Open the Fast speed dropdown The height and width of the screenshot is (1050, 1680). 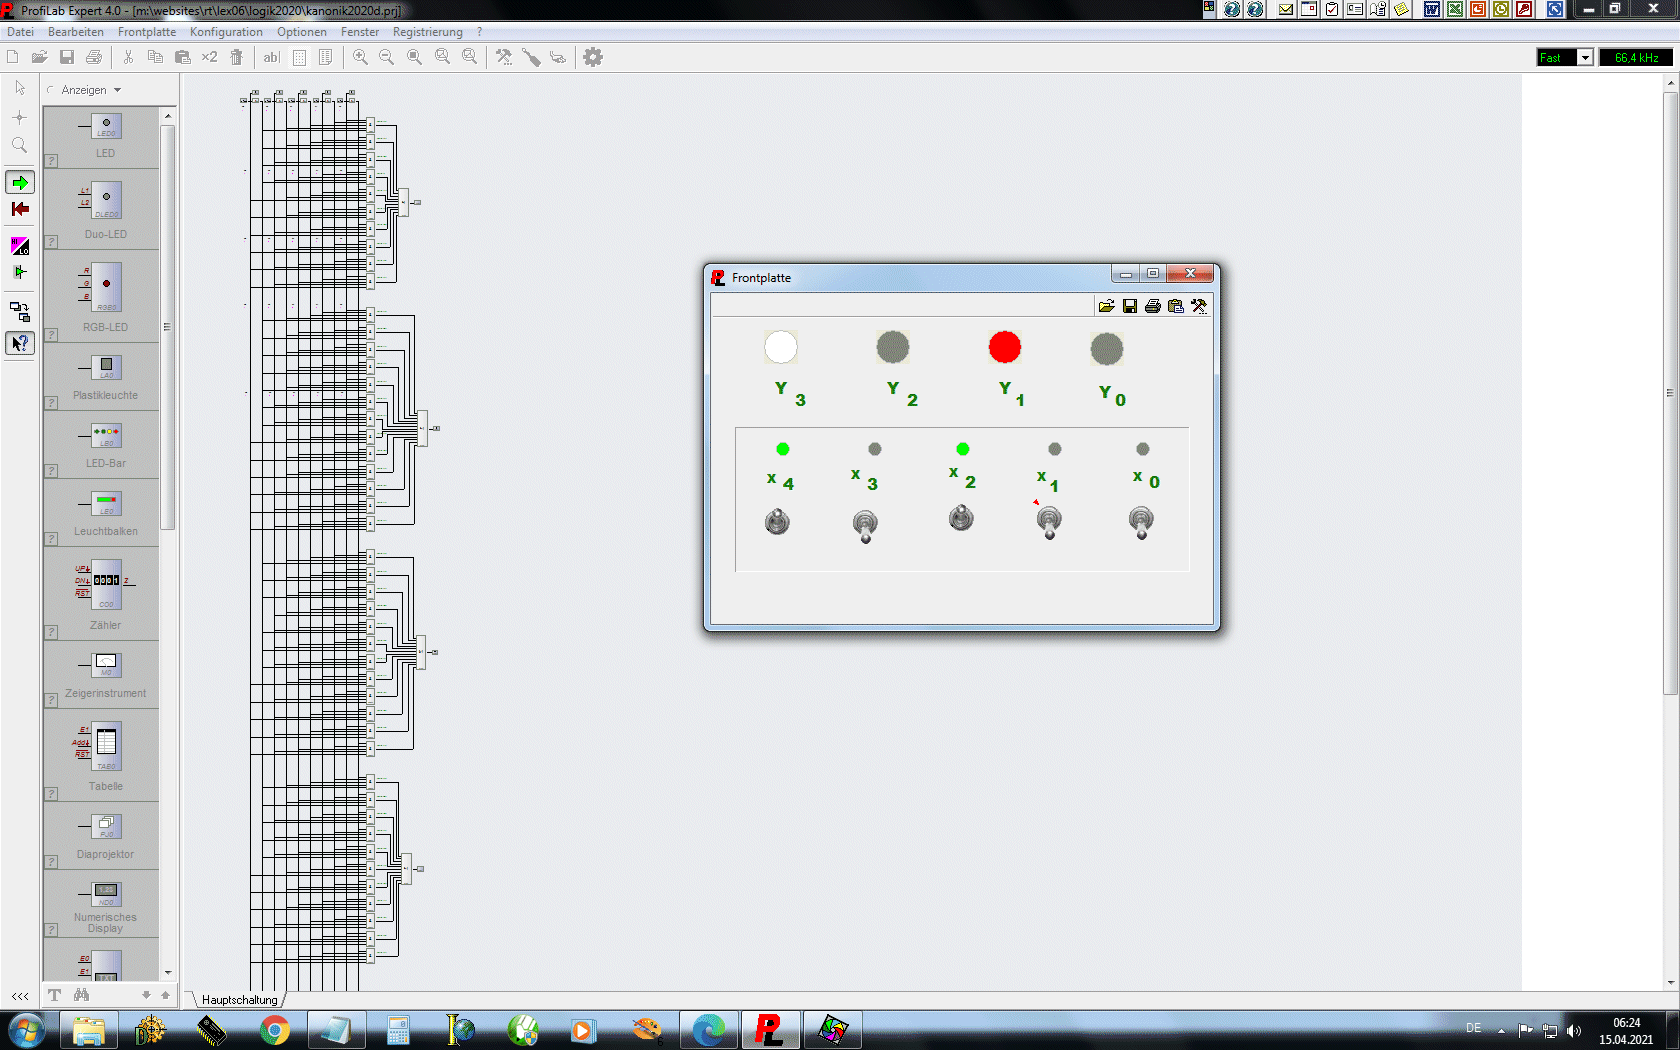tap(1585, 58)
